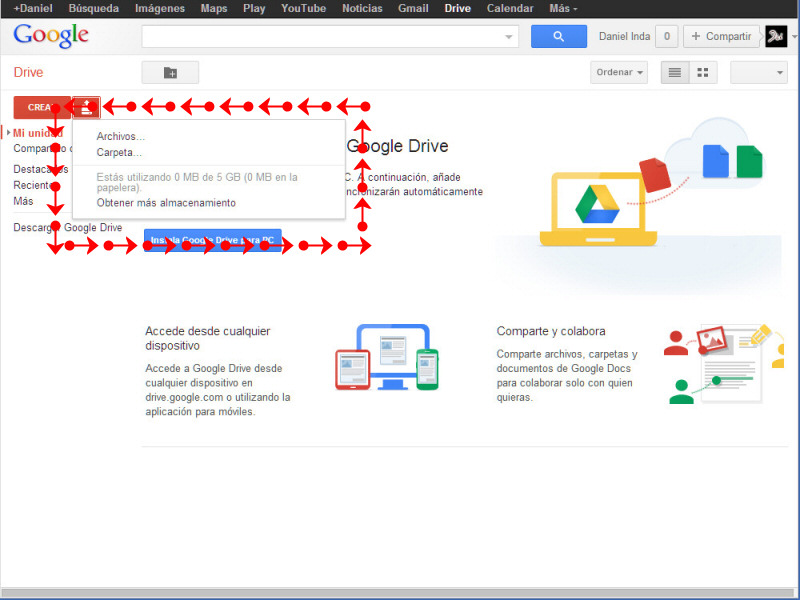This screenshot has width=800, height=600.
Task: Open Destacados in sidebar
Action: coord(41,169)
